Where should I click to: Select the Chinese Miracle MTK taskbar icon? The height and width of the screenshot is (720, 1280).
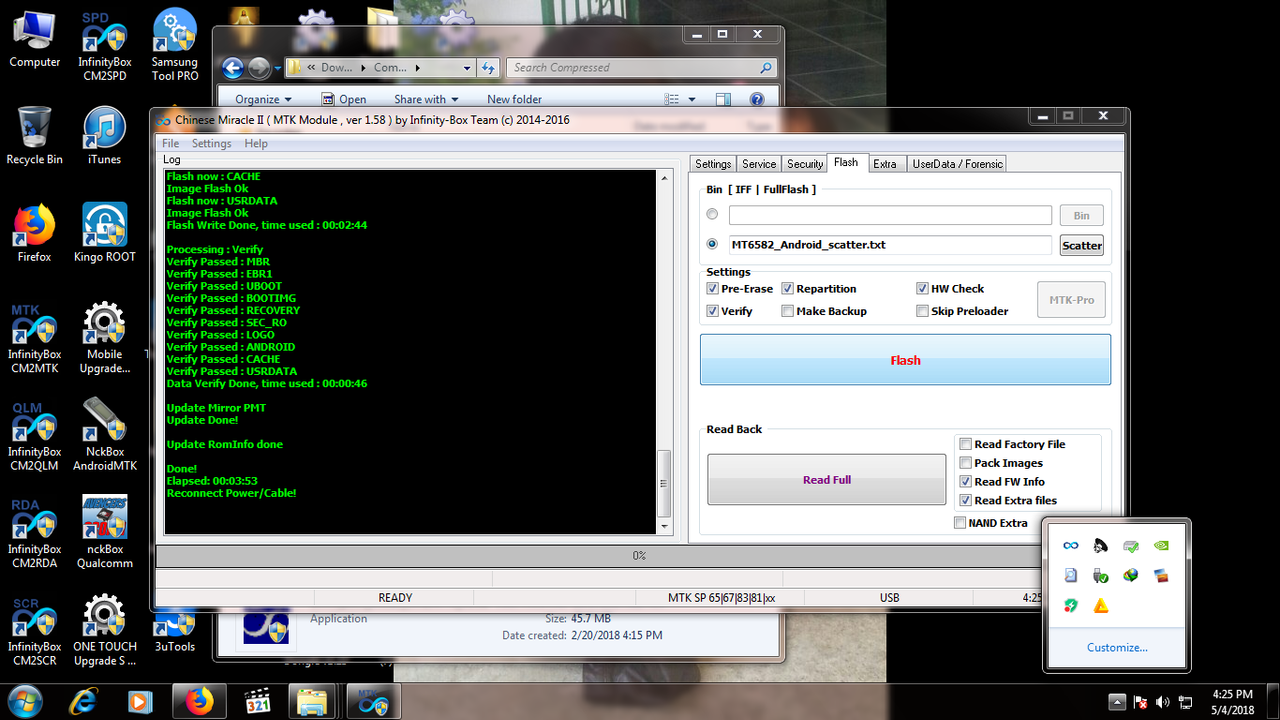tap(373, 701)
